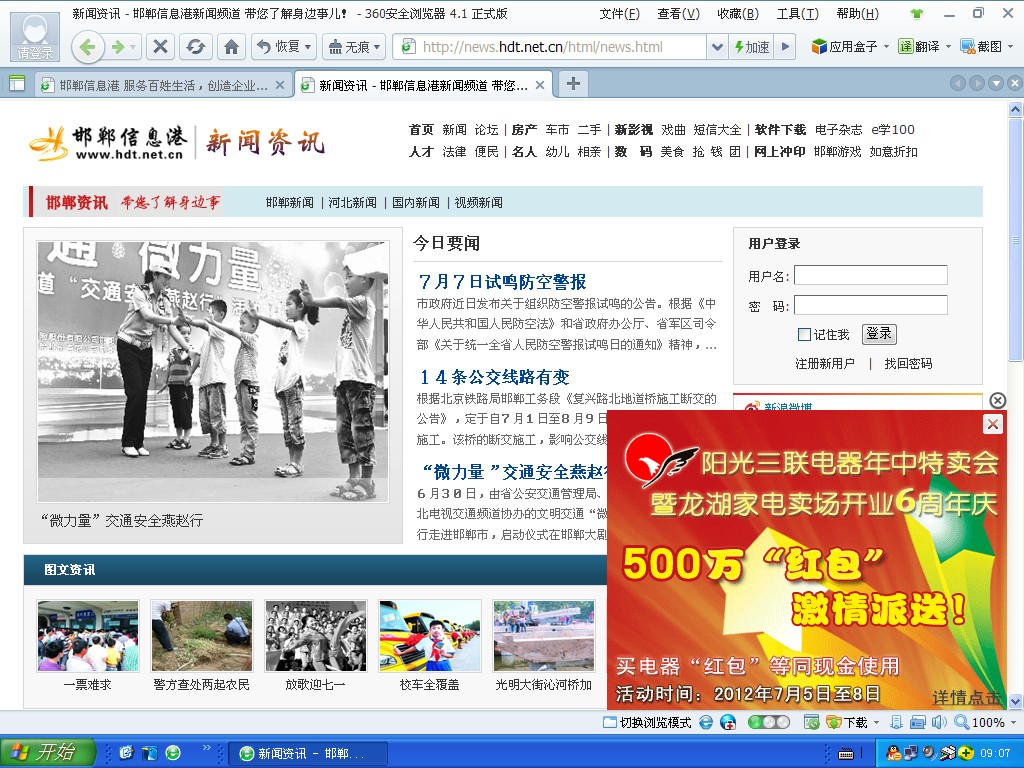Open the 帮助(H) menu
1024x768 pixels.
coord(857,14)
